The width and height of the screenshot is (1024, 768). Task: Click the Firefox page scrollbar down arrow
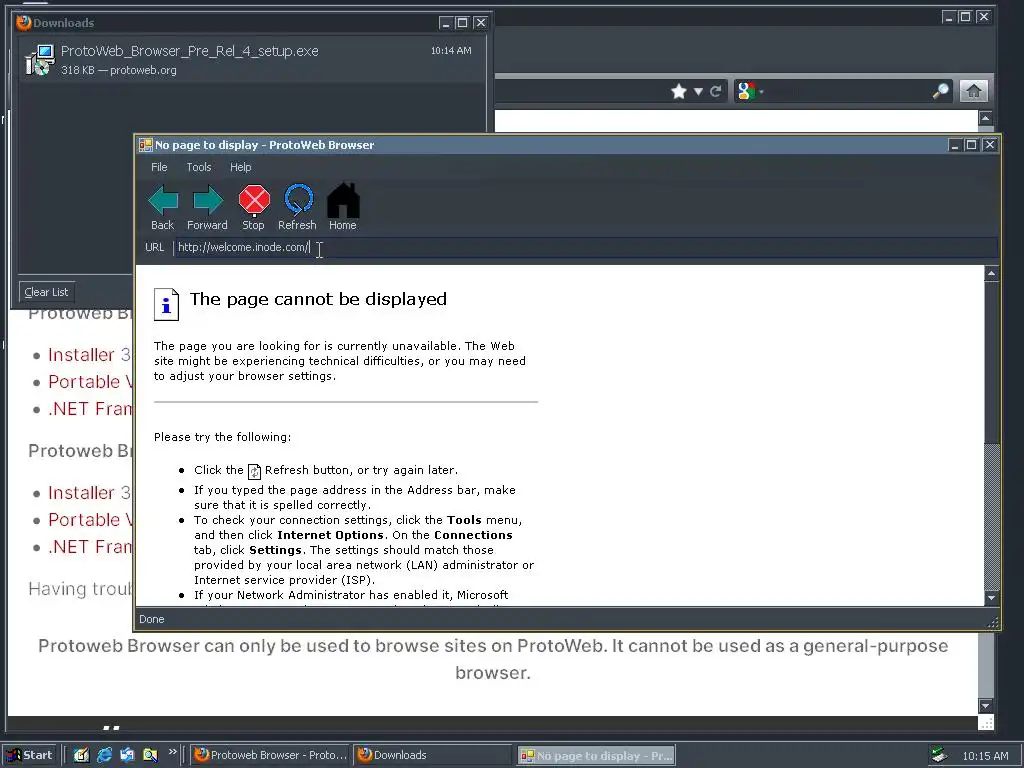[985, 706]
